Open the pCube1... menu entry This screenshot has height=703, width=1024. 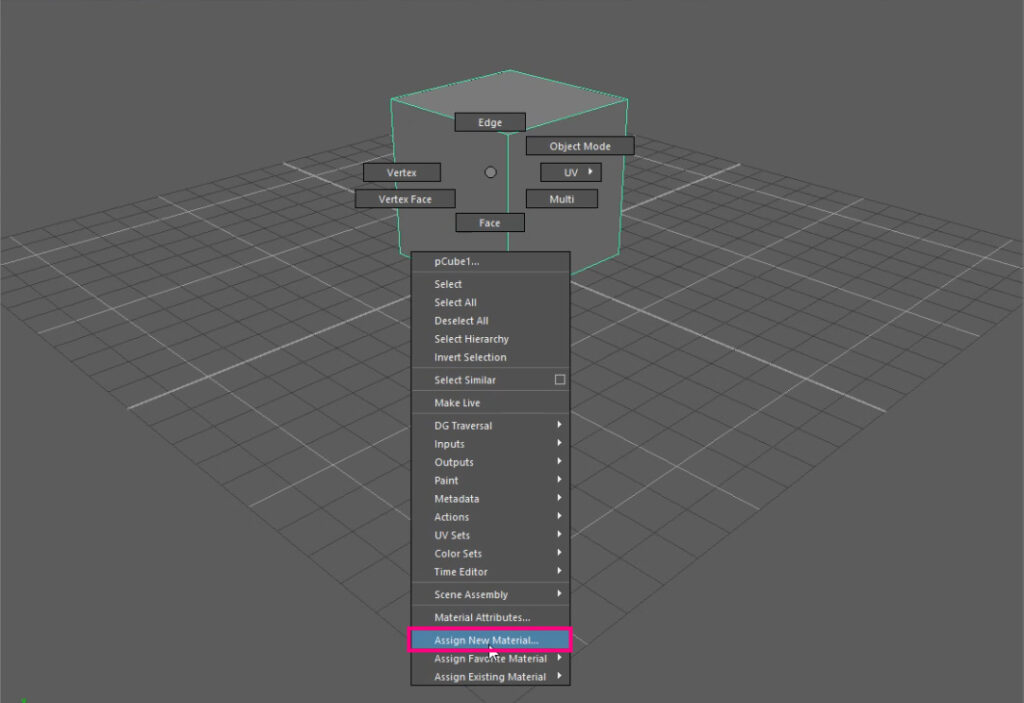point(490,261)
